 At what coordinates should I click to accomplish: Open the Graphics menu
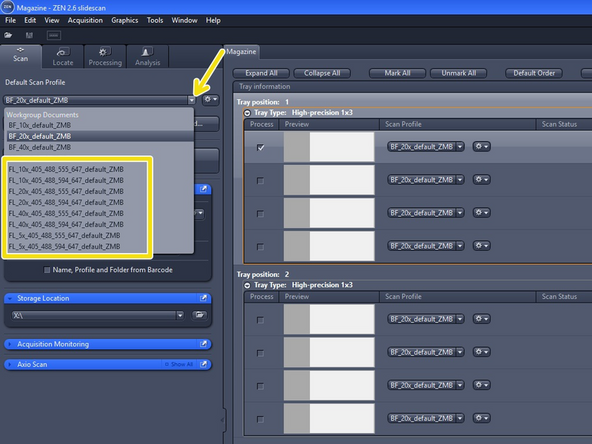point(125,20)
